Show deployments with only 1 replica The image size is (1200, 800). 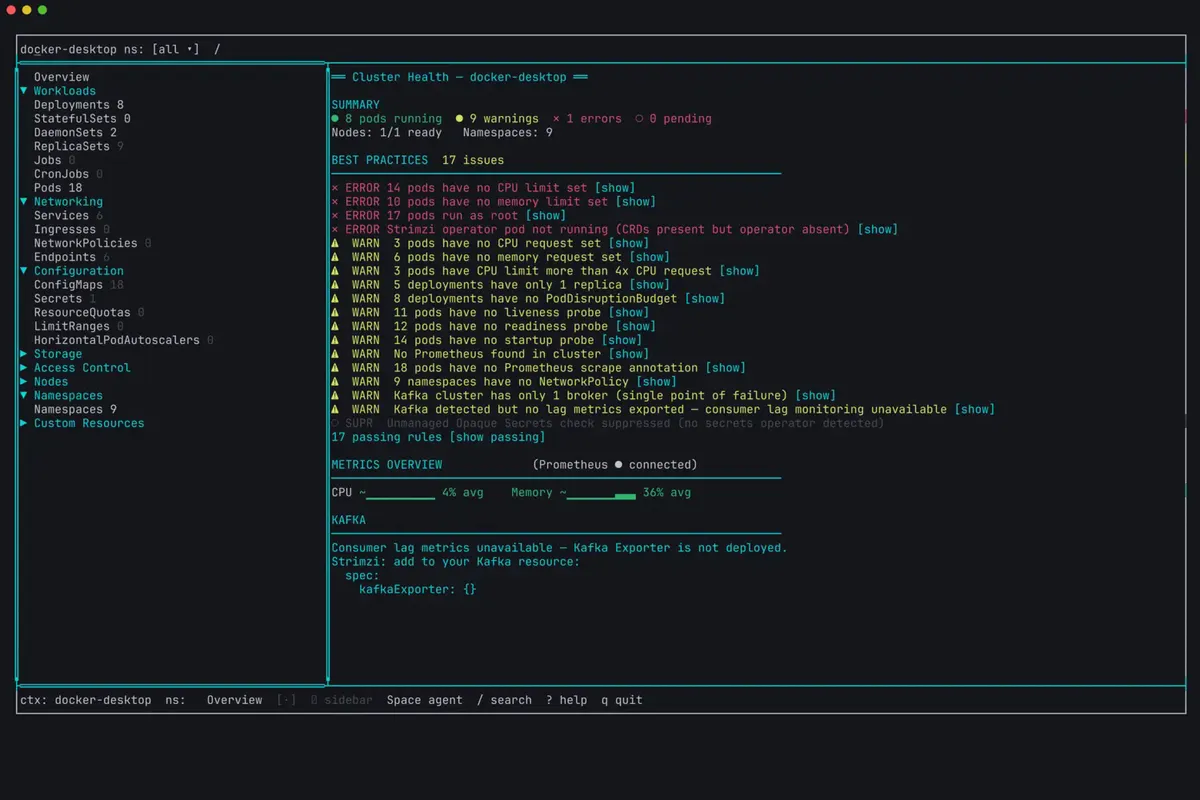pos(650,285)
